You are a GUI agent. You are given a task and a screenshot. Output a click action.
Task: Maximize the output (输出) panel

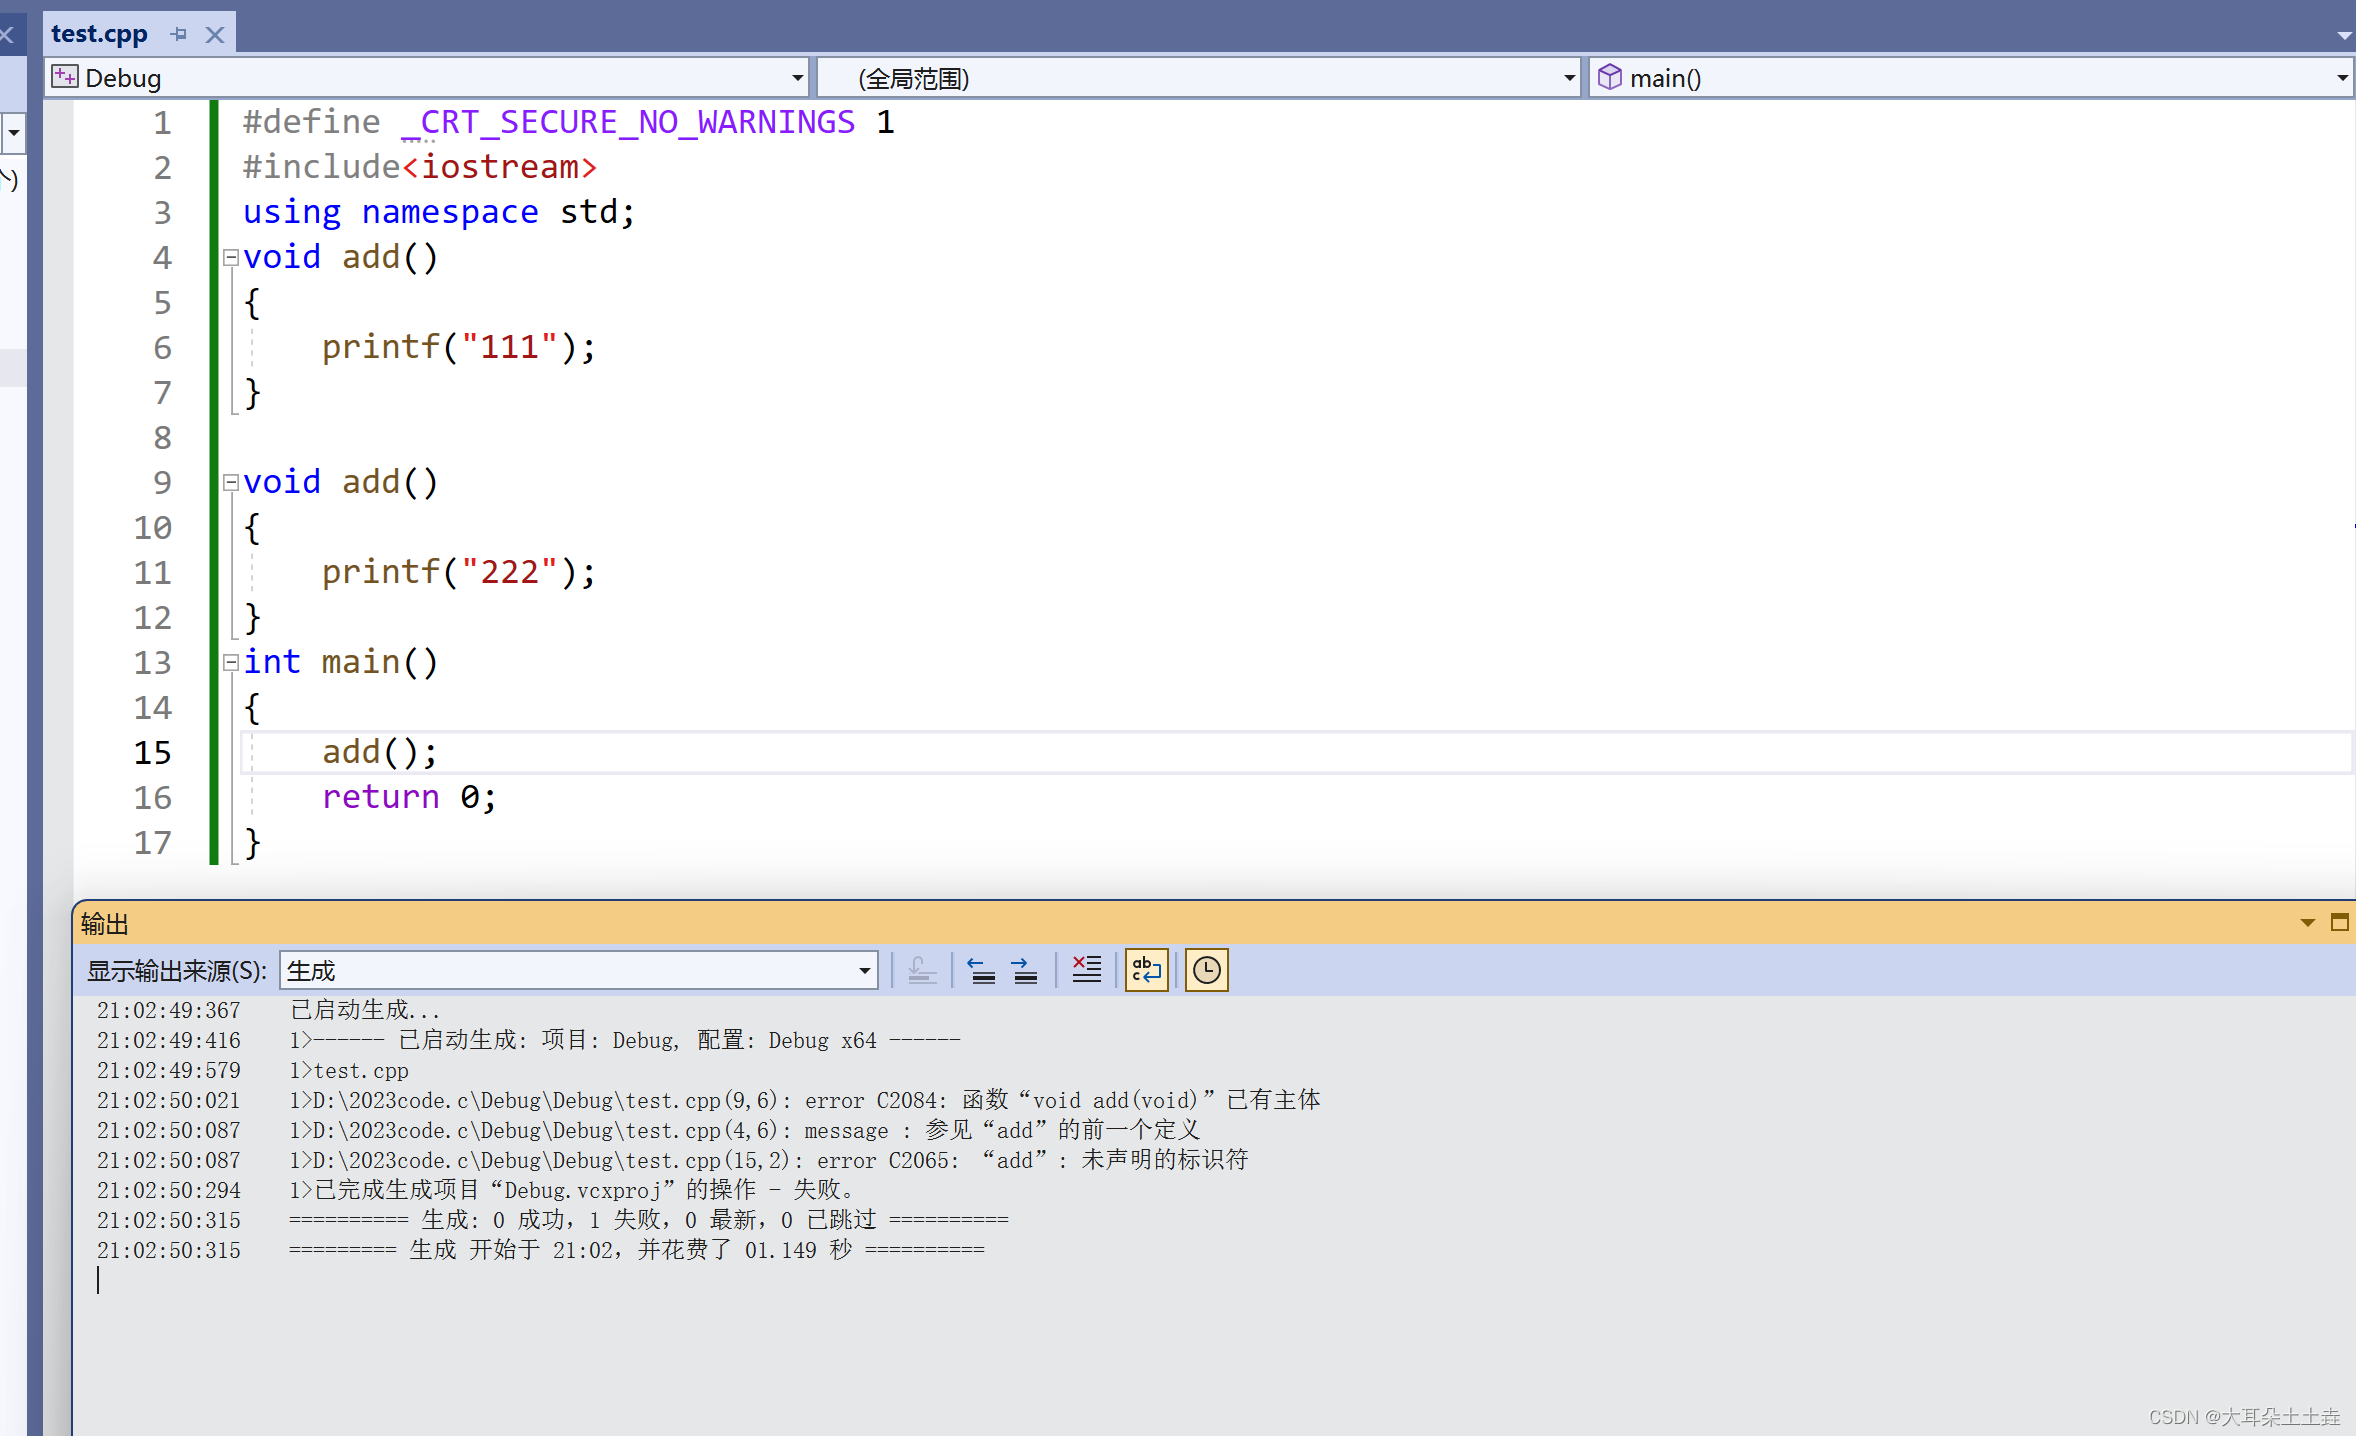2339,922
